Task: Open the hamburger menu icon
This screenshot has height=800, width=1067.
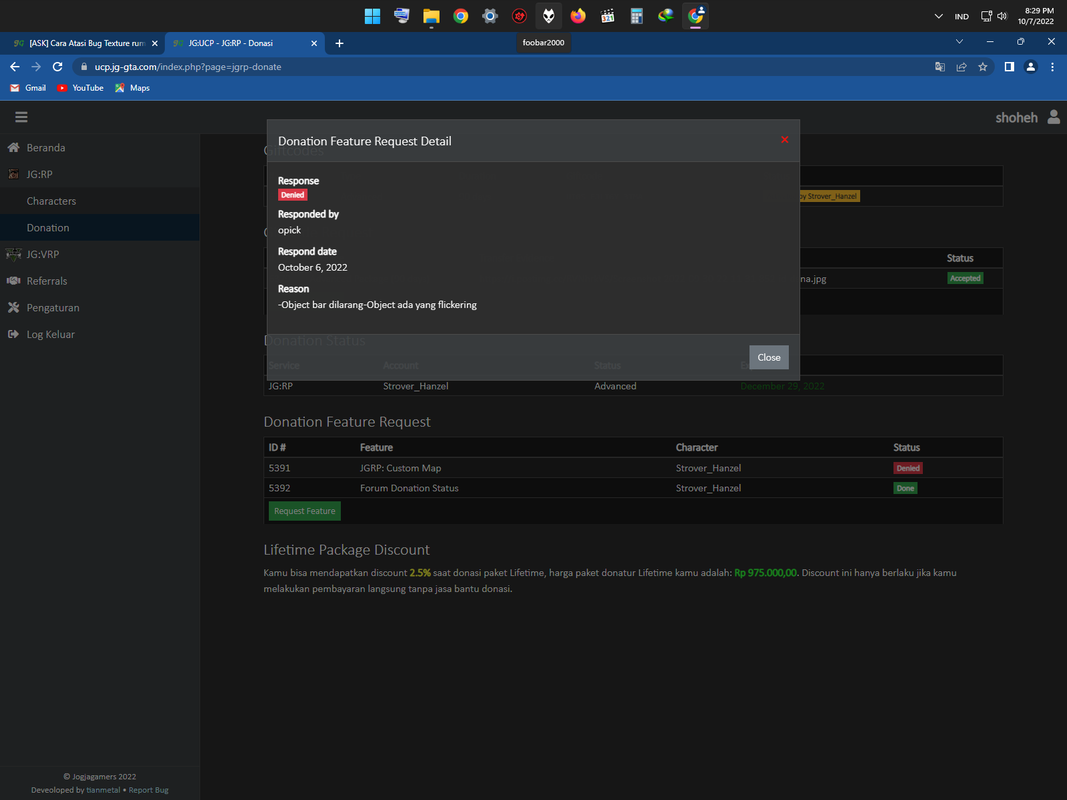Action: 21,117
